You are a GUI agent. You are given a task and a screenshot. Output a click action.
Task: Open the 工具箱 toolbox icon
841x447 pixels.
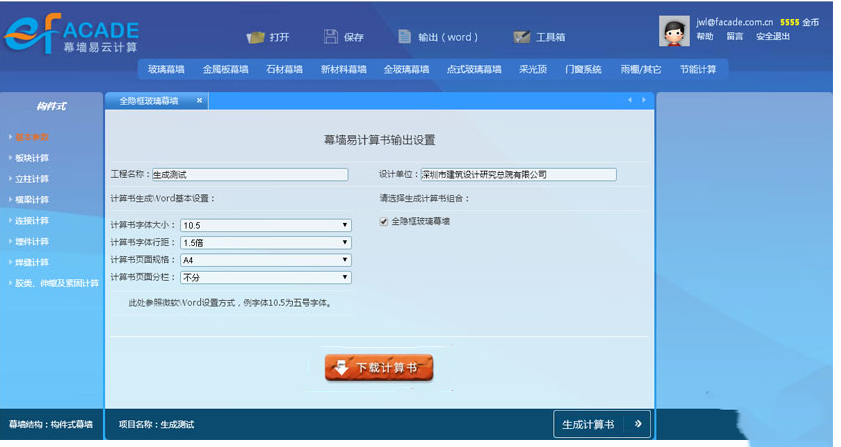click(x=521, y=36)
